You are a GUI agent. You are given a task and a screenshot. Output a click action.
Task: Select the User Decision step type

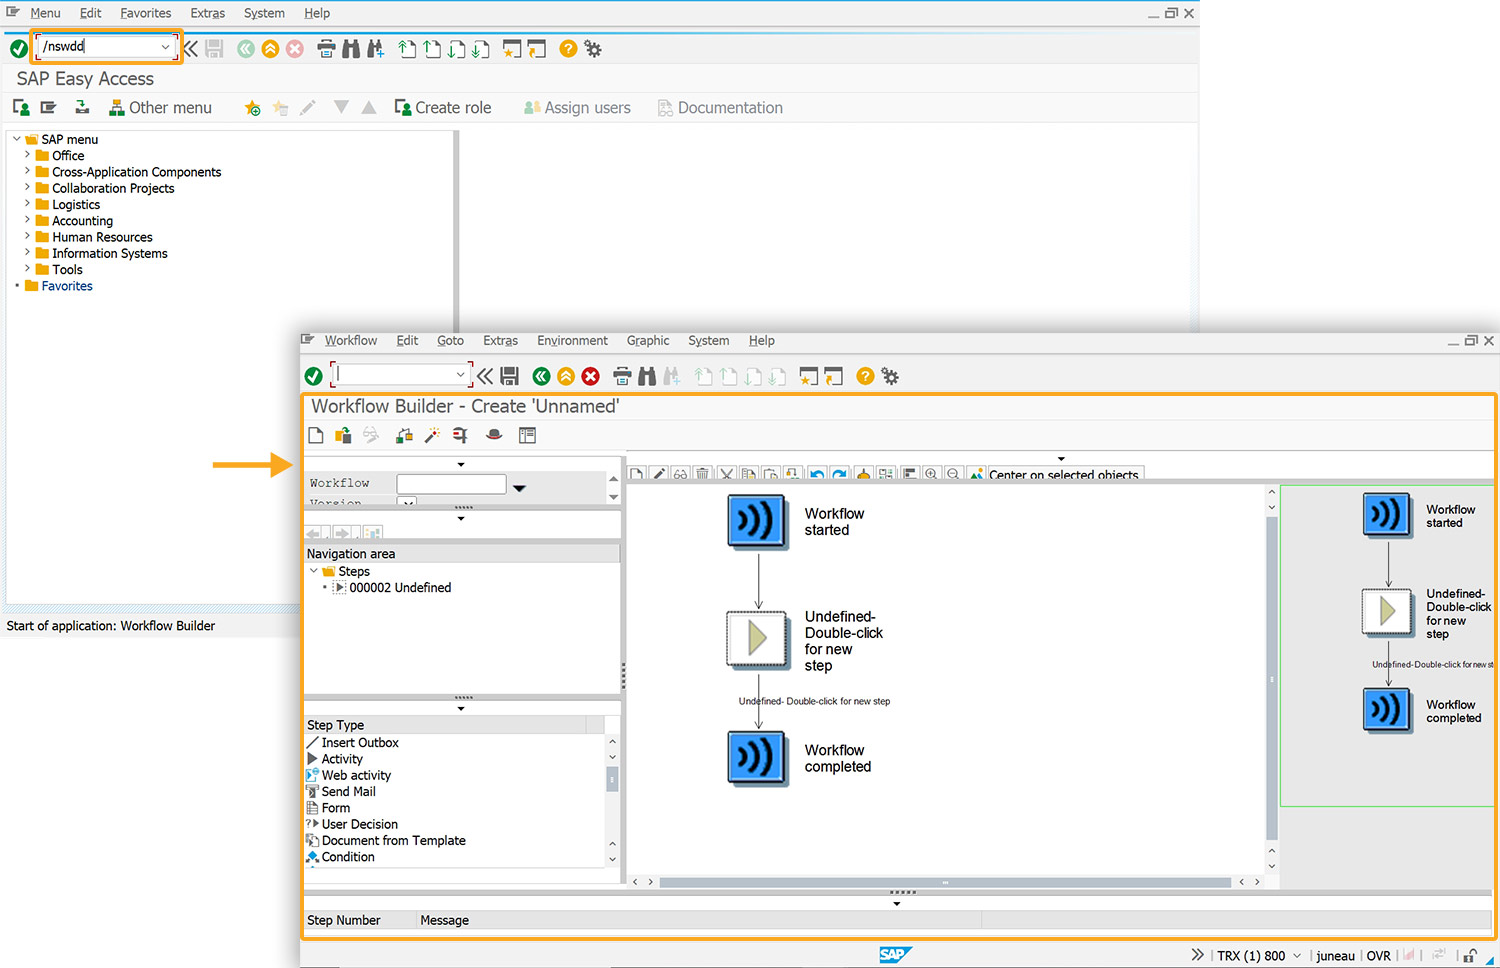[x=359, y=824]
